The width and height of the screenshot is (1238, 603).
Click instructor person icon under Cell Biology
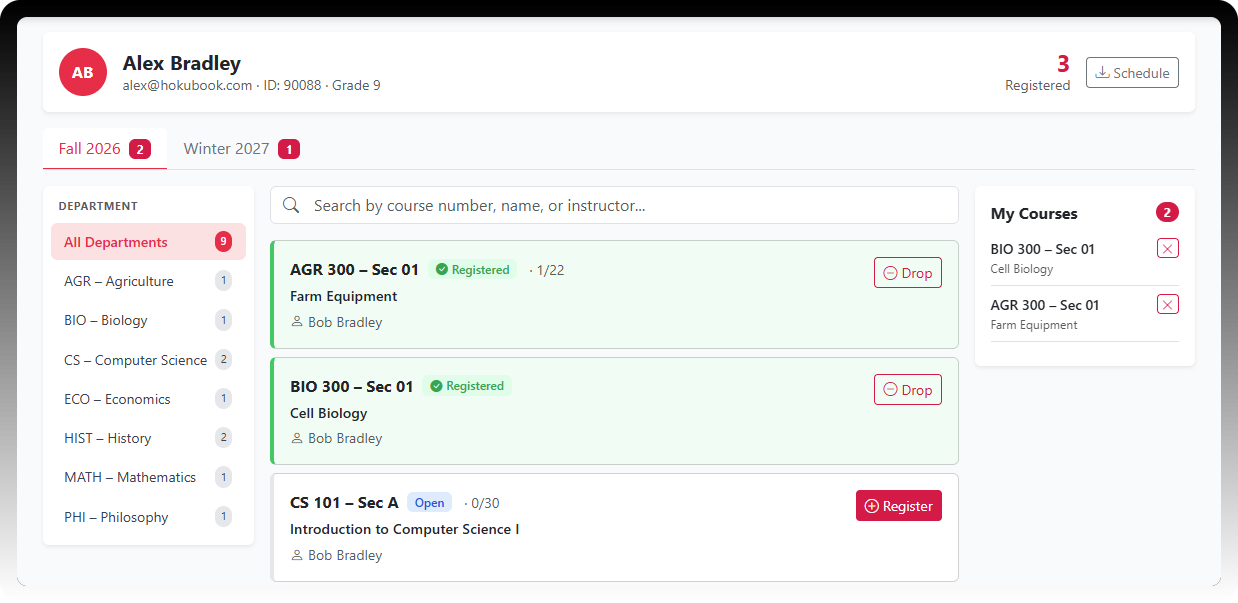click(x=297, y=438)
